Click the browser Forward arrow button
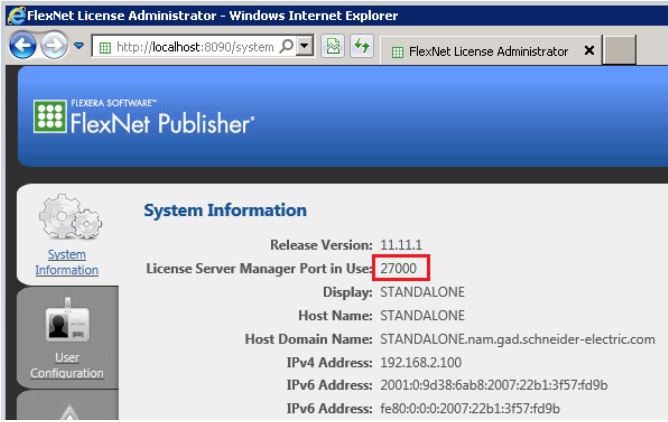Image resolution: width=668 pixels, height=422 pixels. (54, 45)
